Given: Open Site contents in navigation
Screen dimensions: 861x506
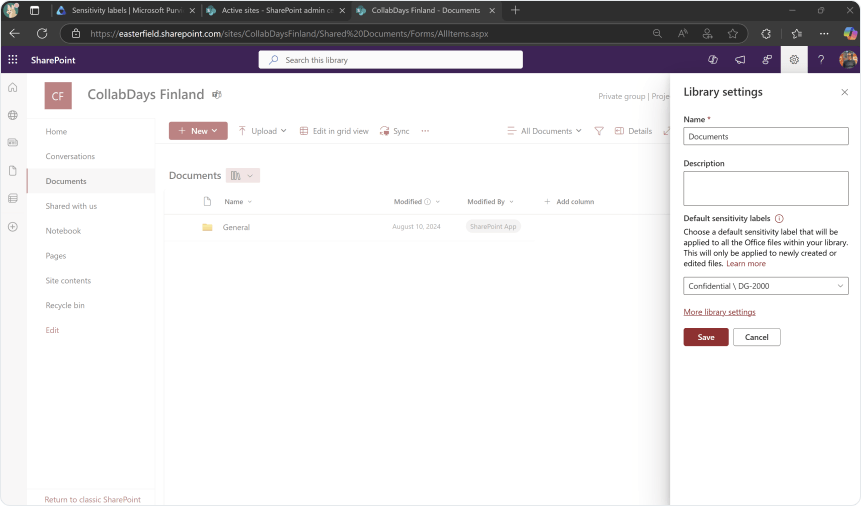Looking at the screenshot, I should [68, 280].
